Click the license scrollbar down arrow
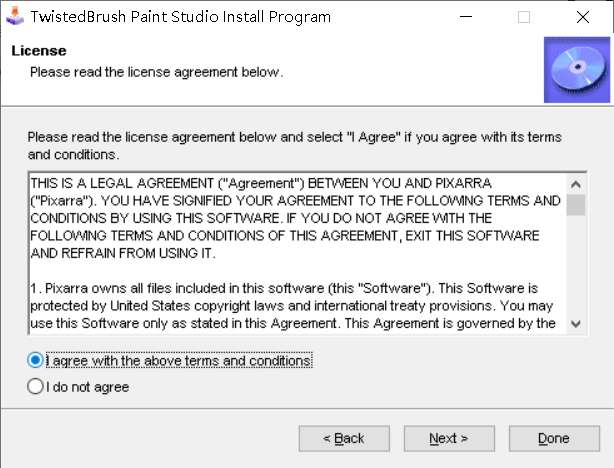 (576, 323)
